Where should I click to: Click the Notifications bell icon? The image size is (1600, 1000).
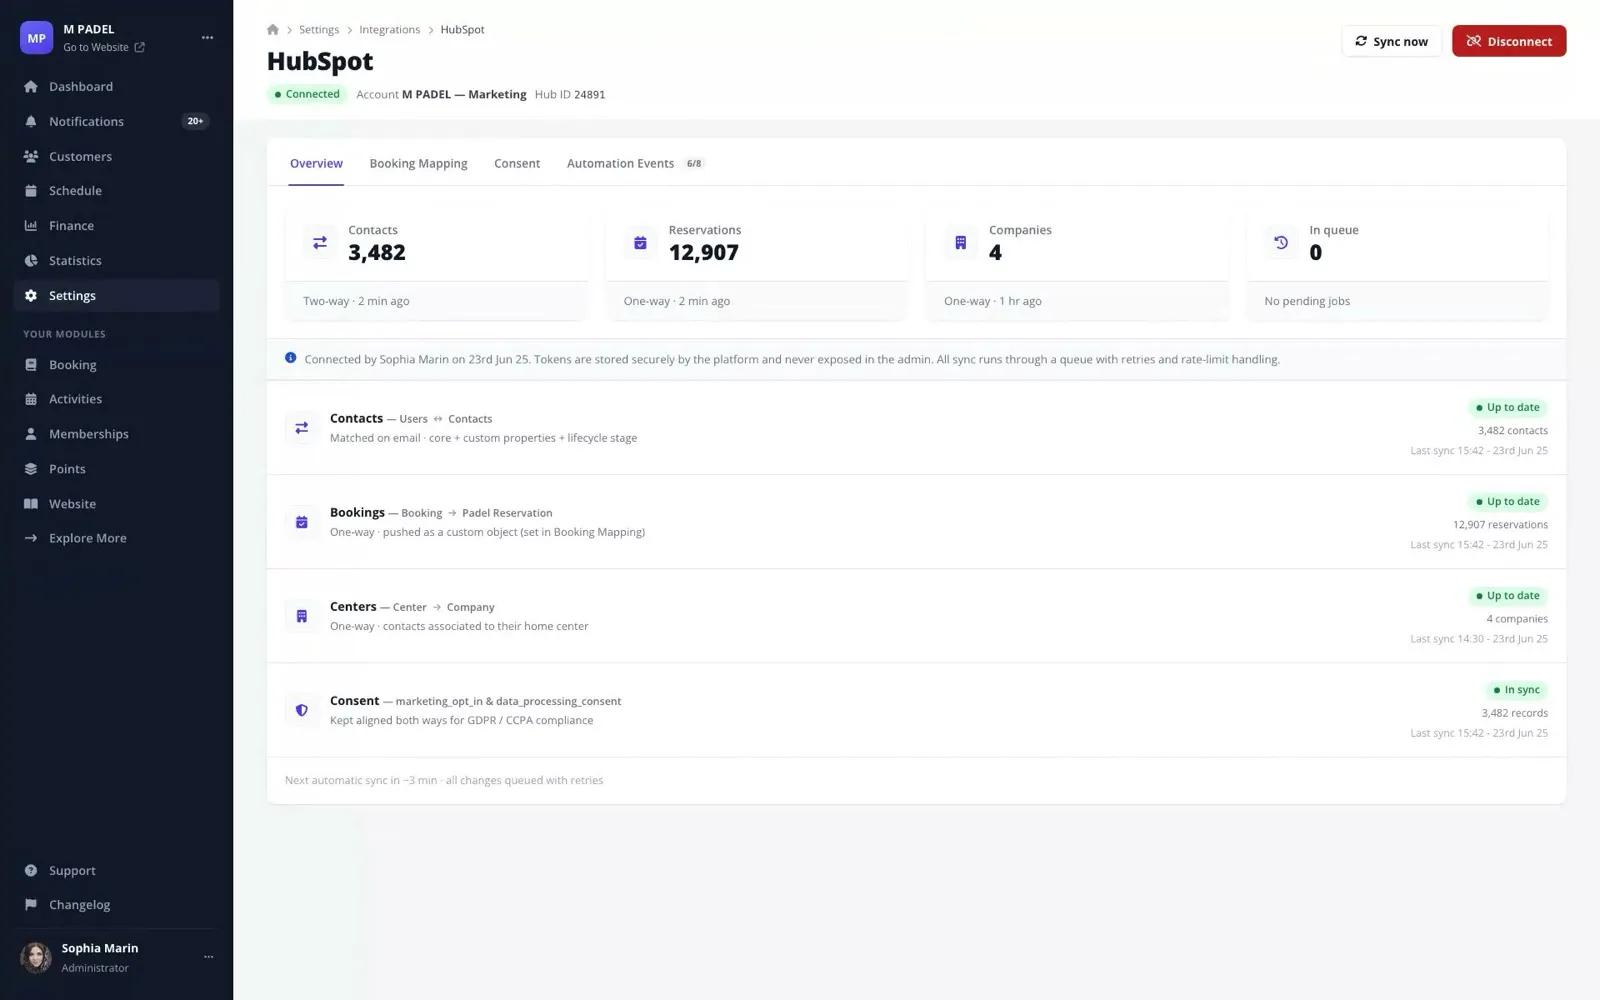(31, 122)
